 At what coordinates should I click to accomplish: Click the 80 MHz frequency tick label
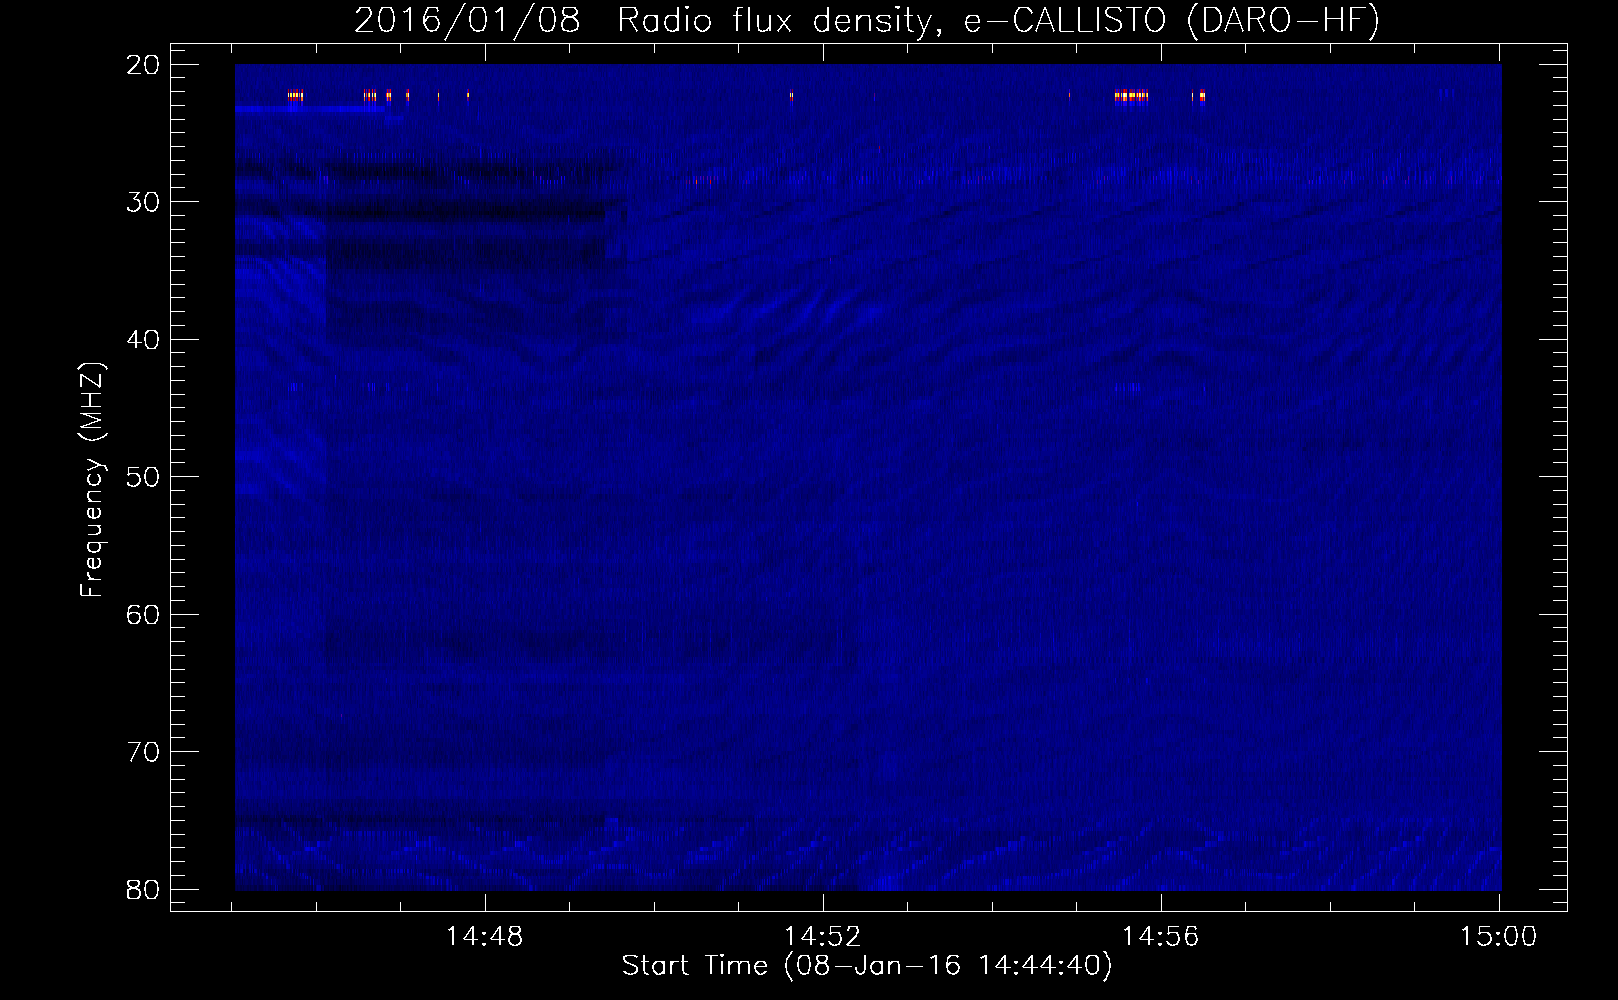pyautogui.click(x=143, y=890)
